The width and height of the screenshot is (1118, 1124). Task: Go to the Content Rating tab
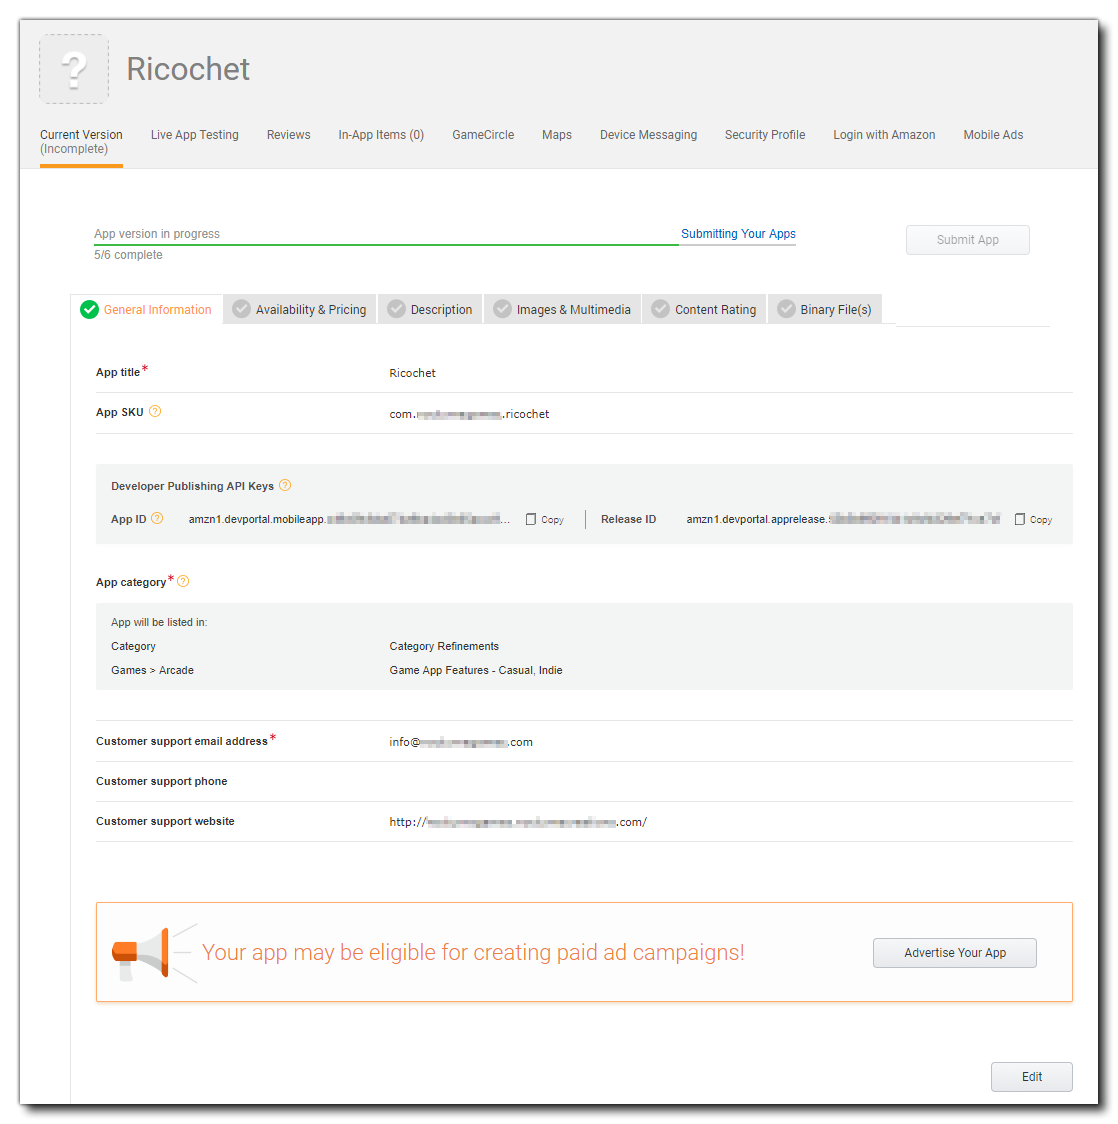pyautogui.click(x=704, y=310)
